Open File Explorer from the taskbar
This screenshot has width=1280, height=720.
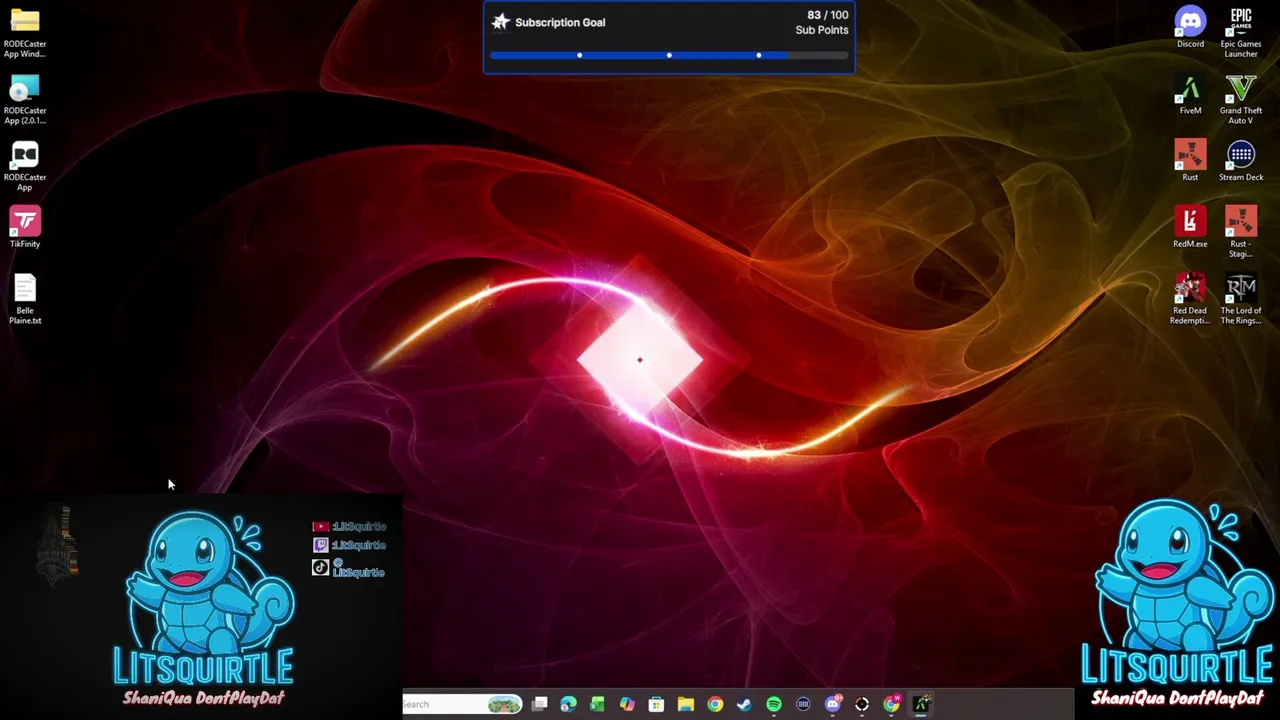click(x=686, y=704)
